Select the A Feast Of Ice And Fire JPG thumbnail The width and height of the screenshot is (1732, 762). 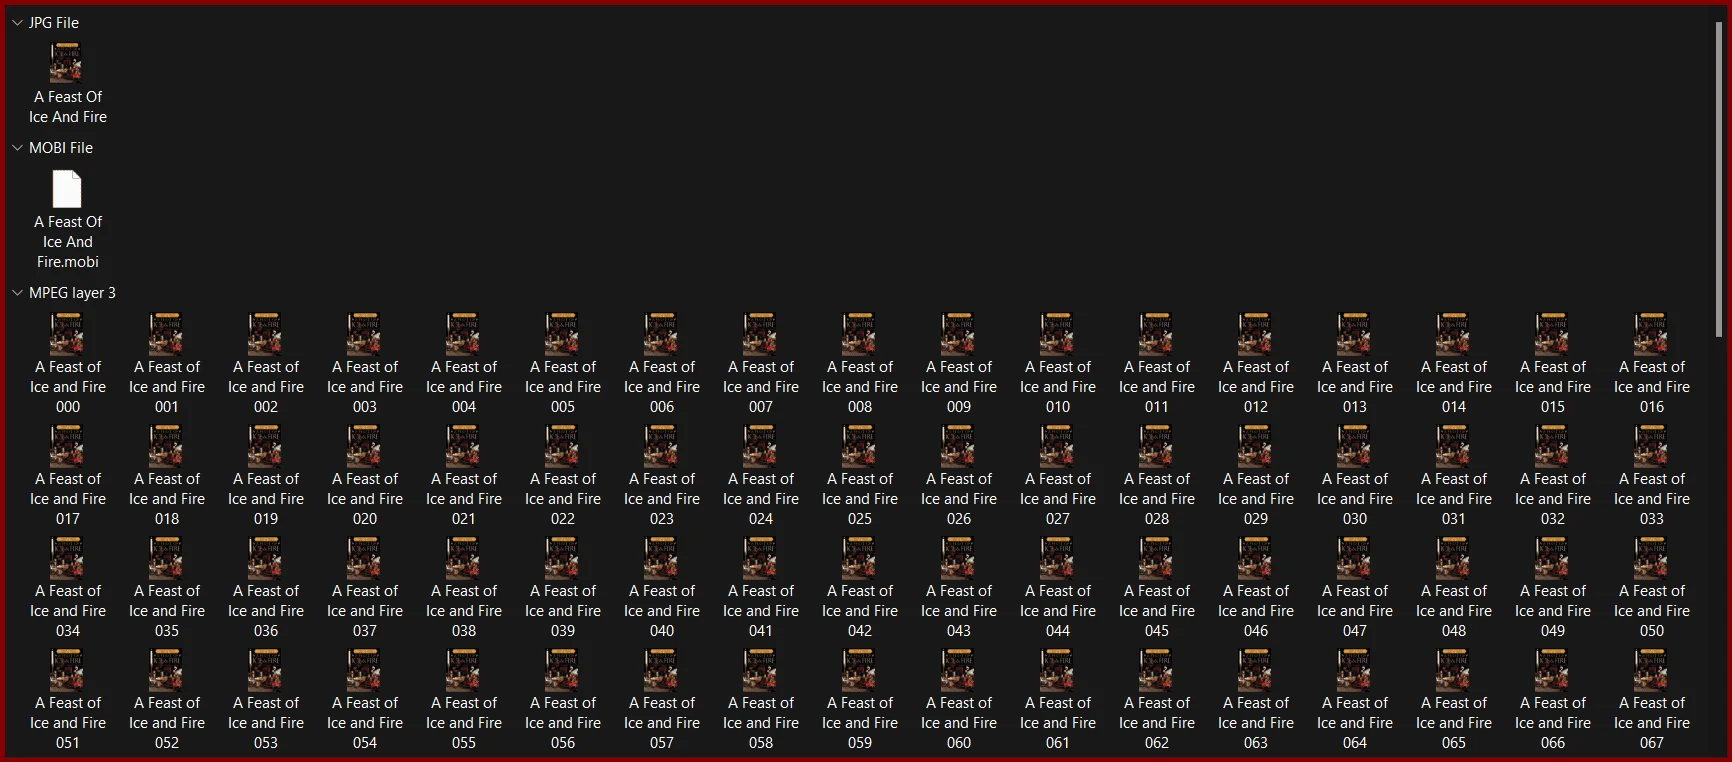[67, 62]
